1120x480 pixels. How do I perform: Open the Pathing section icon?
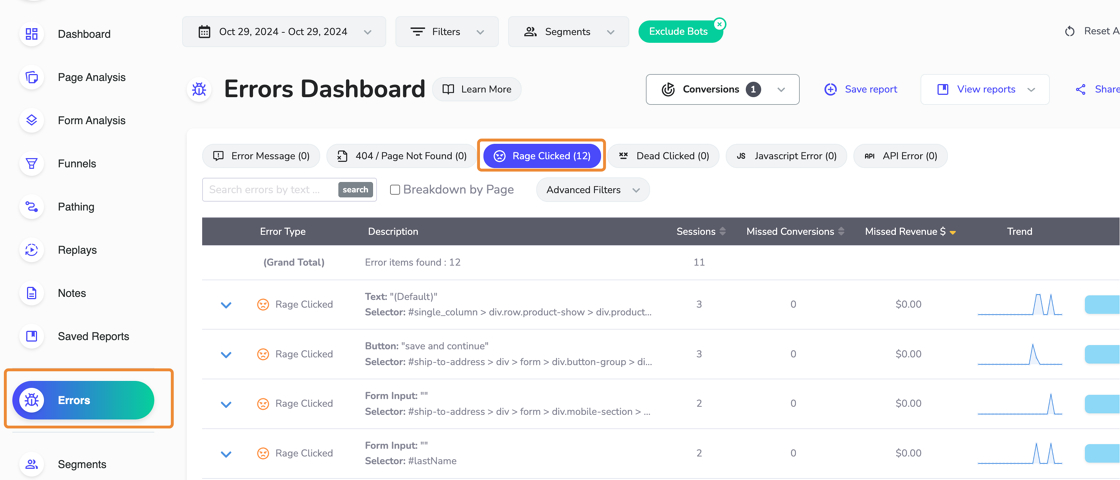point(32,207)
